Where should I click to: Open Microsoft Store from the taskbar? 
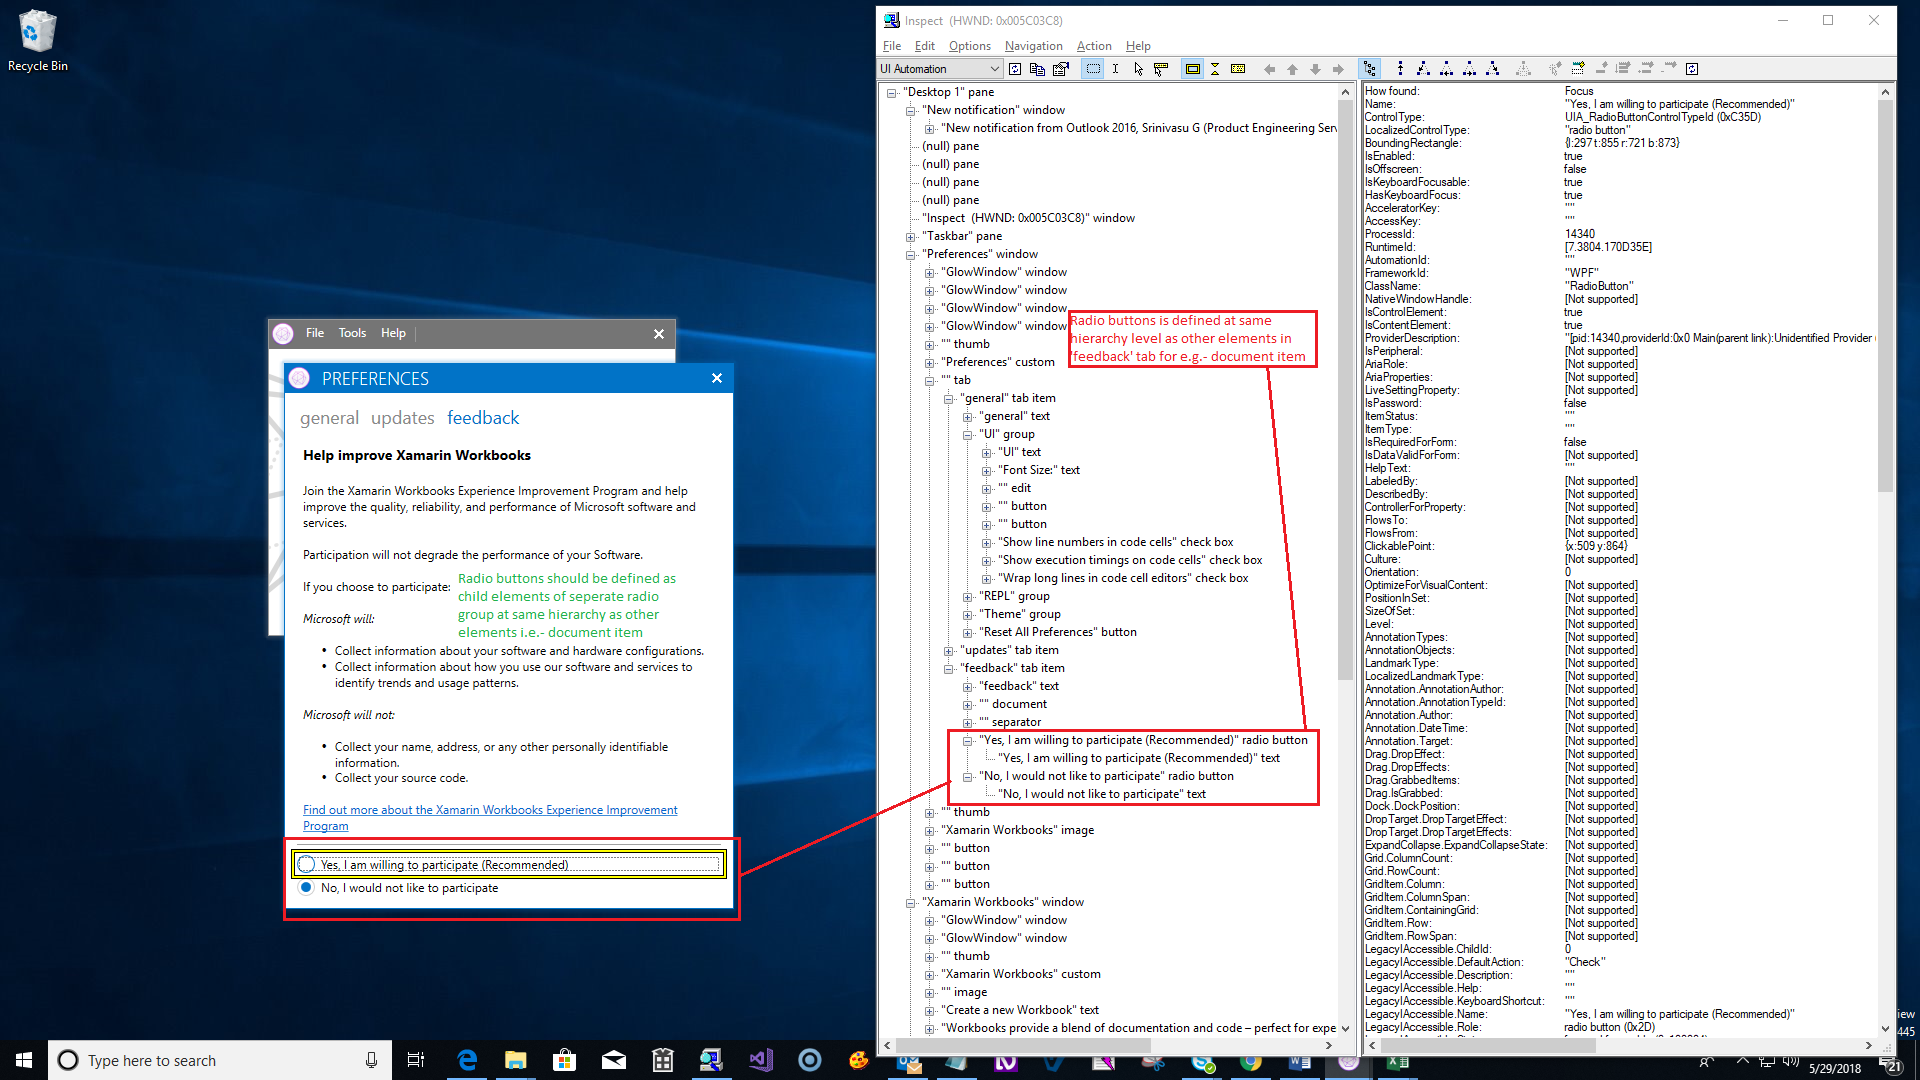564,1060
